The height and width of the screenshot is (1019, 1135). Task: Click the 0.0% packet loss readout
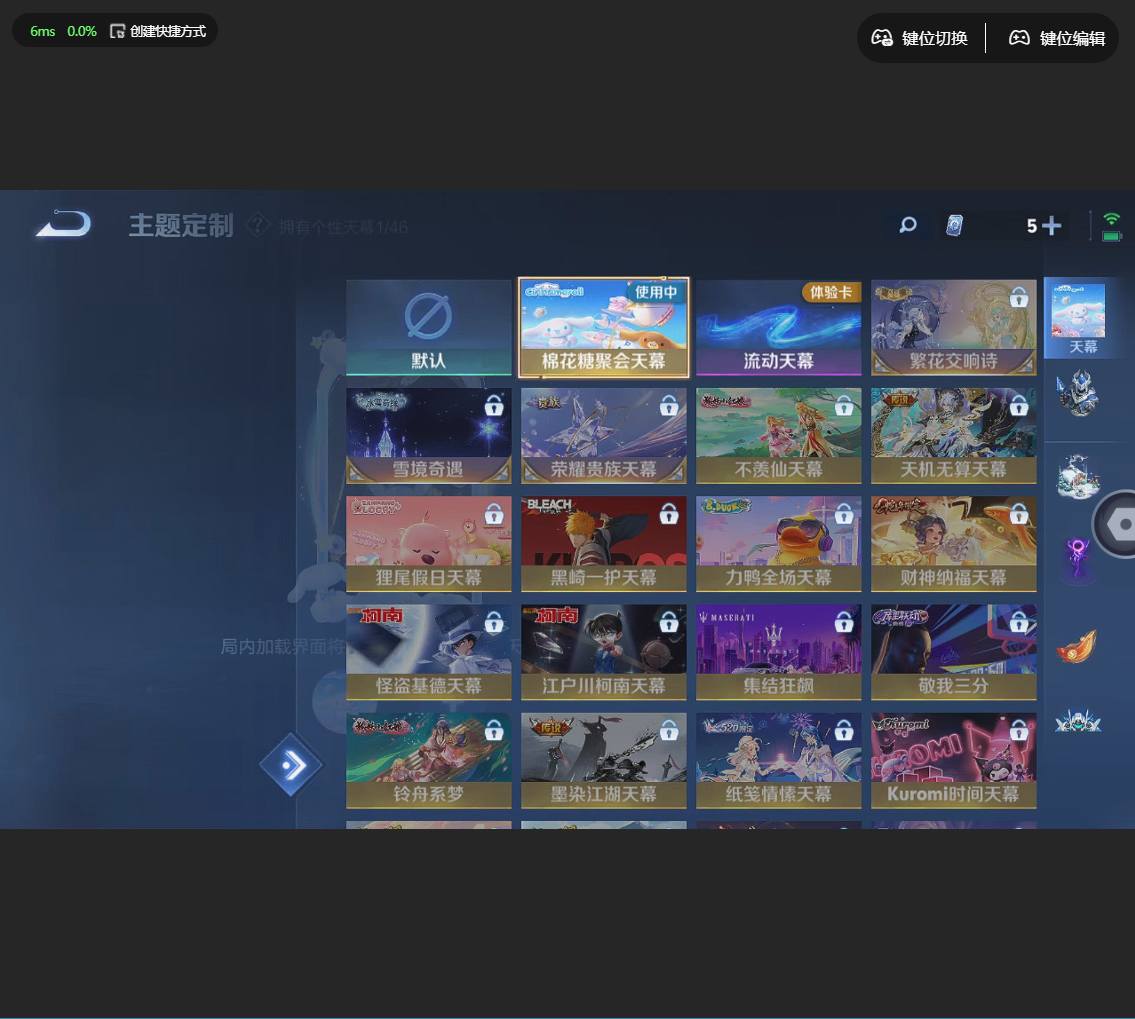point(82,31)
